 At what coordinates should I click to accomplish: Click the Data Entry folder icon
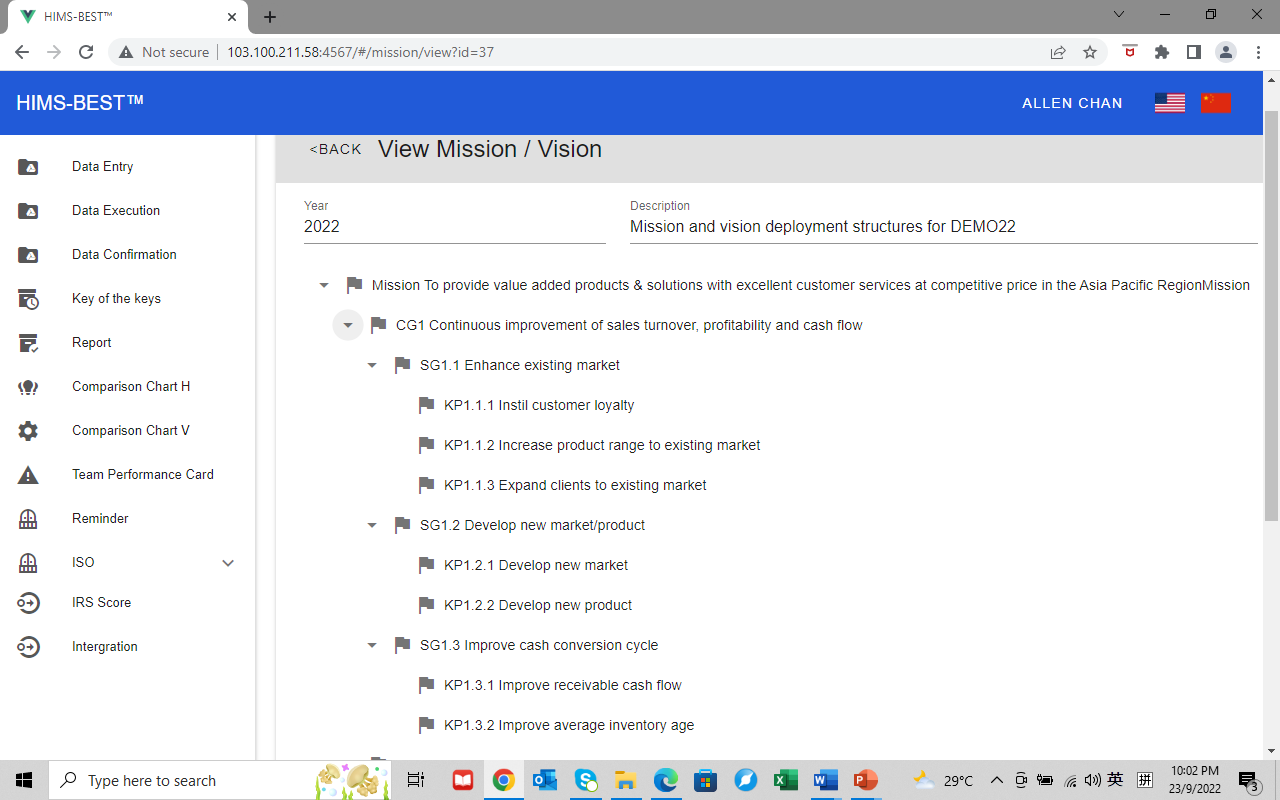pos(28,167)
